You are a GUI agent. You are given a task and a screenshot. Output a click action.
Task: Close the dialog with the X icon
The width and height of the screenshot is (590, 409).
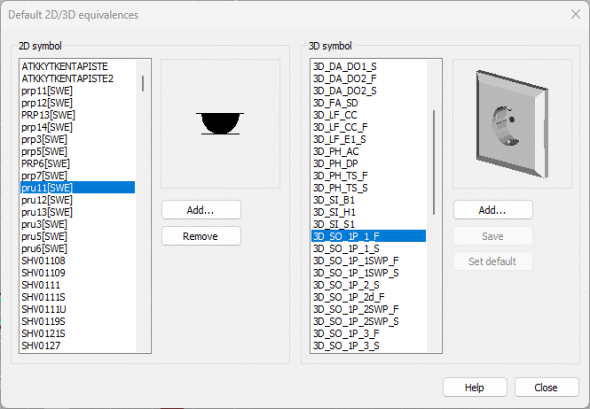[x=575, y=14]
